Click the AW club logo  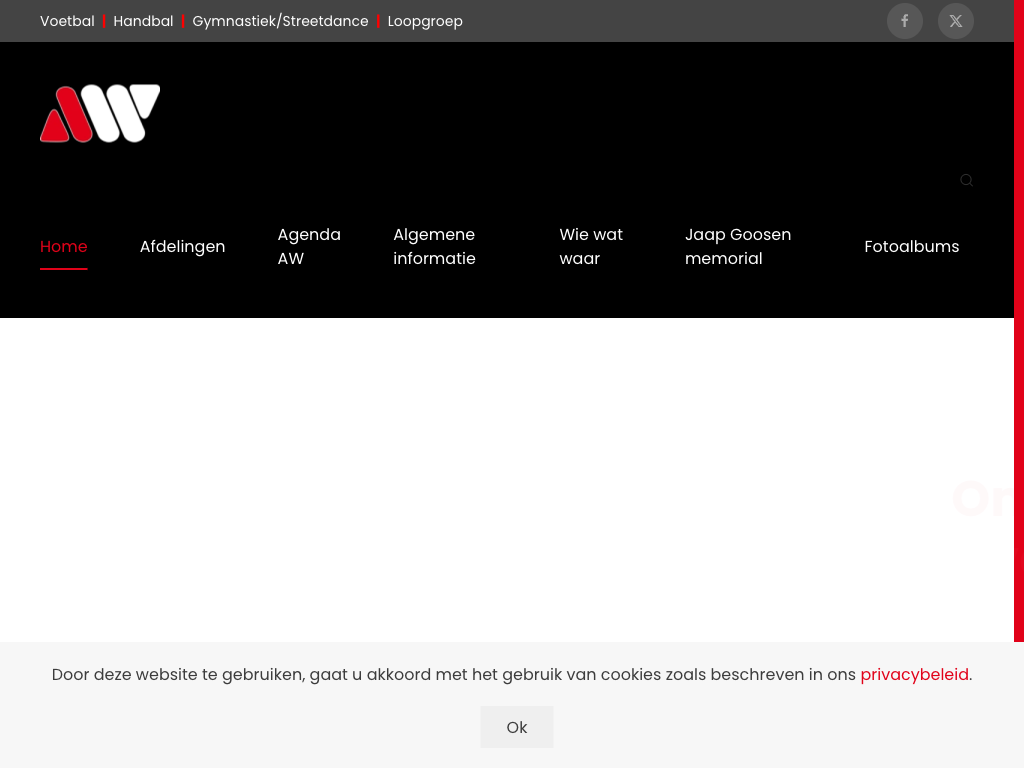[x=100, y=113]
